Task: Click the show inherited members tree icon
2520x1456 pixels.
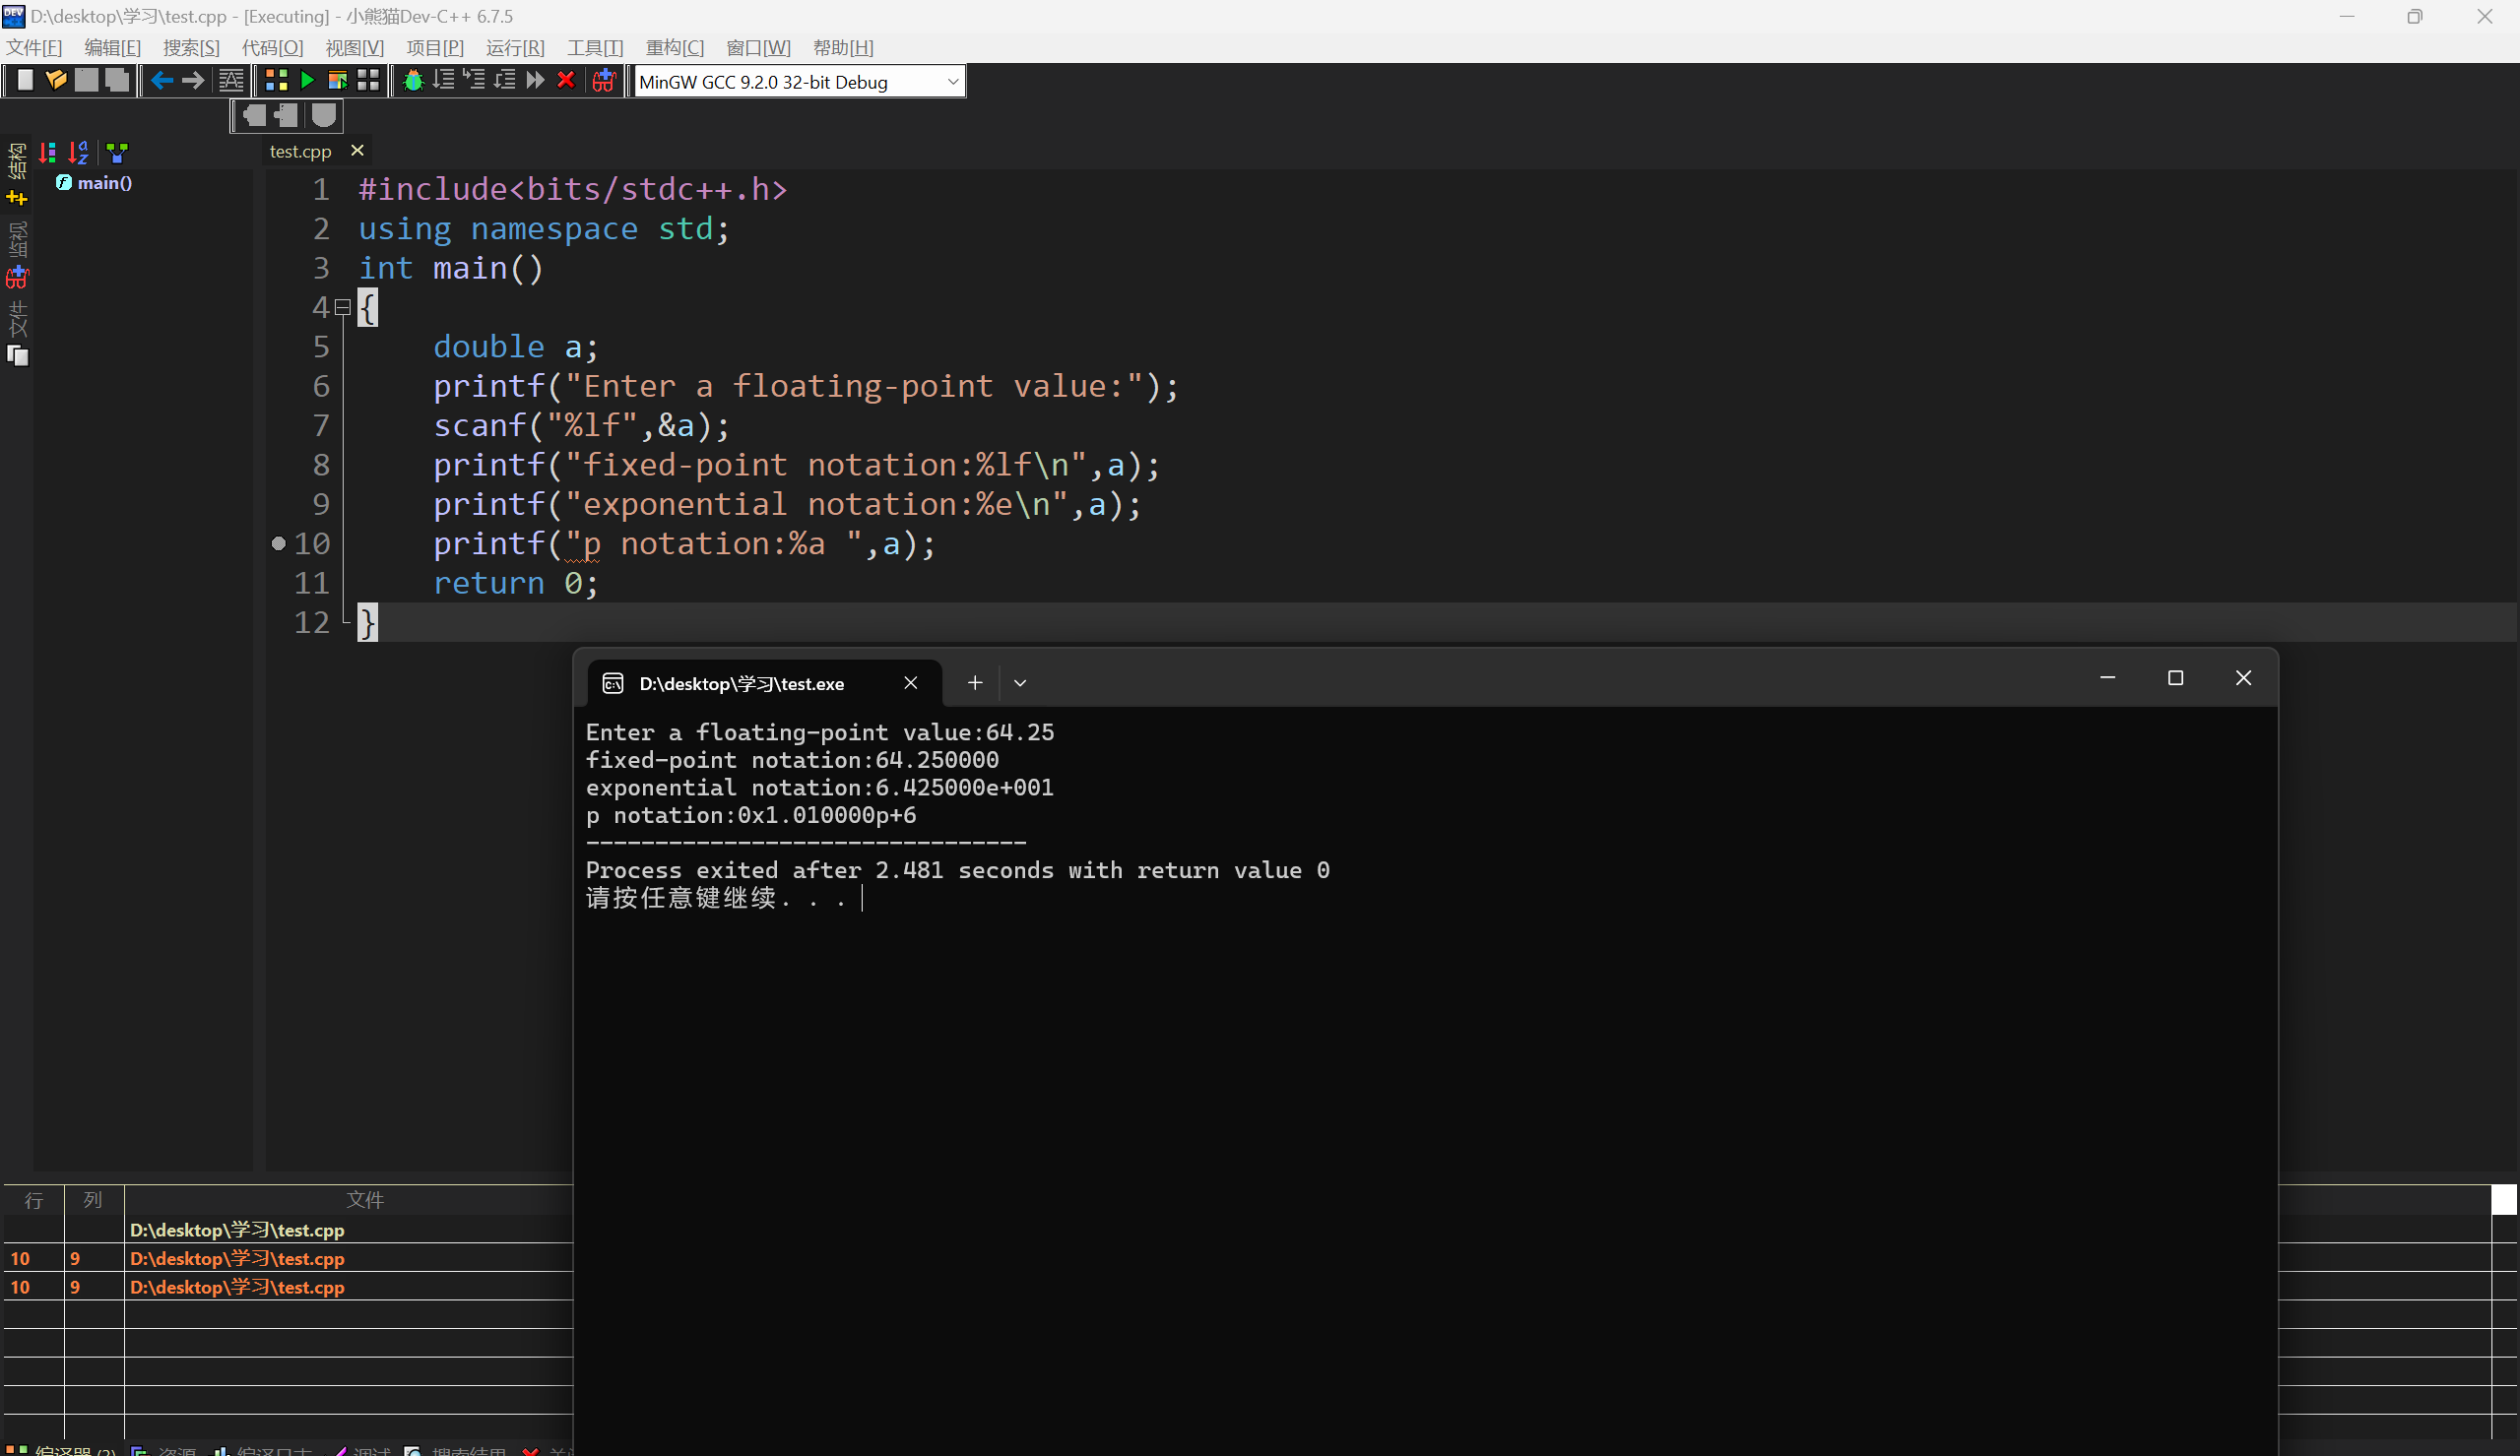Action: point(117,153)
